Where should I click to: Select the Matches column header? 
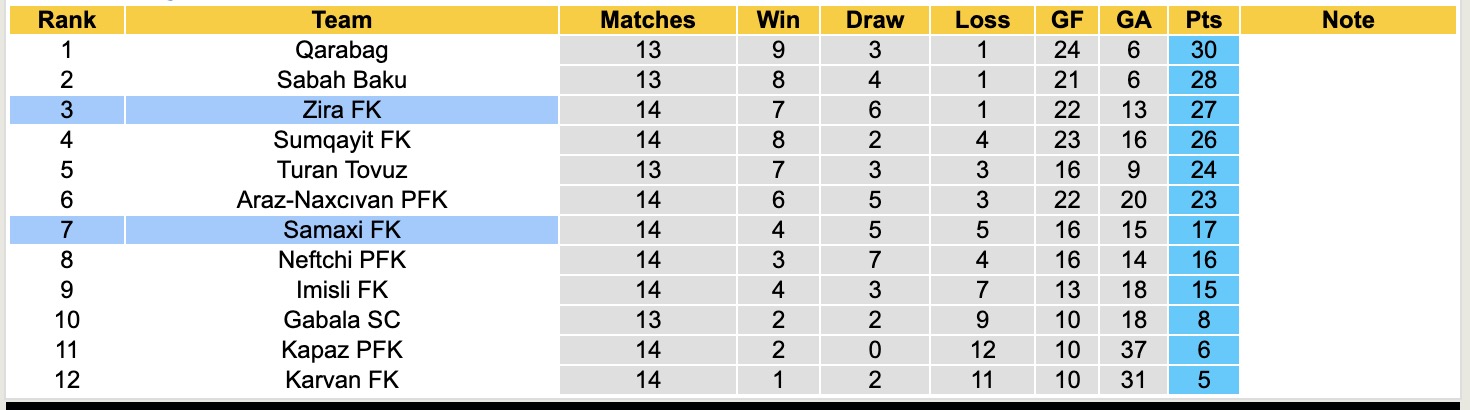647,20
